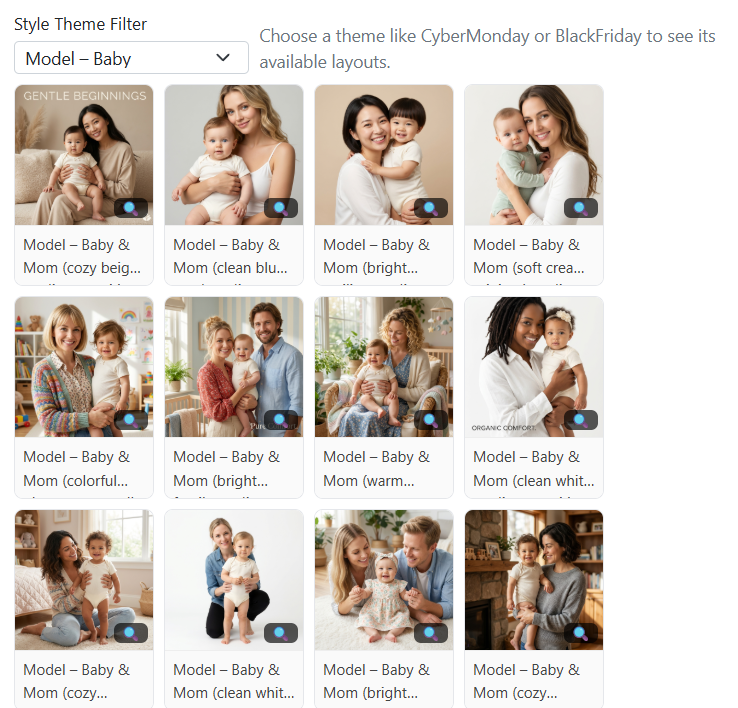
Task: Click magnifier on kneeling mom white studio image
Action: (x=281, y=633)
